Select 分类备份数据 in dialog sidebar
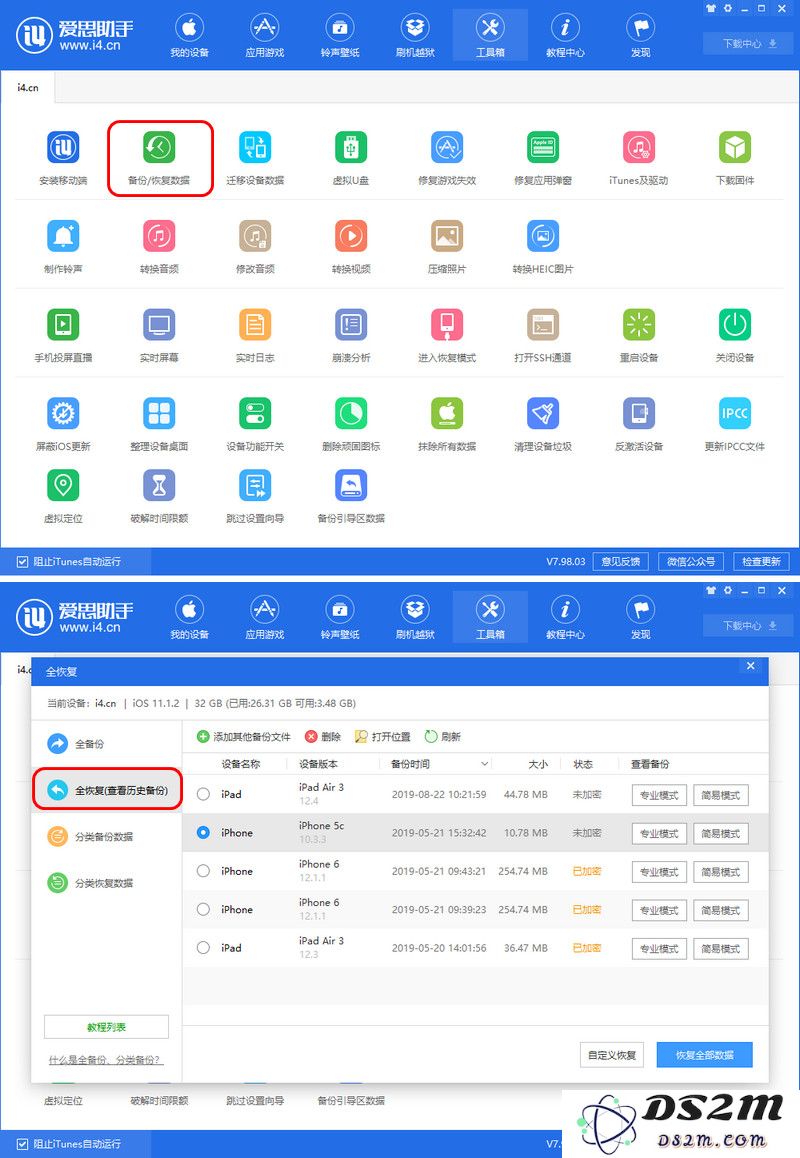This screenshot has width=800, height=1158. tap(91, 837)
